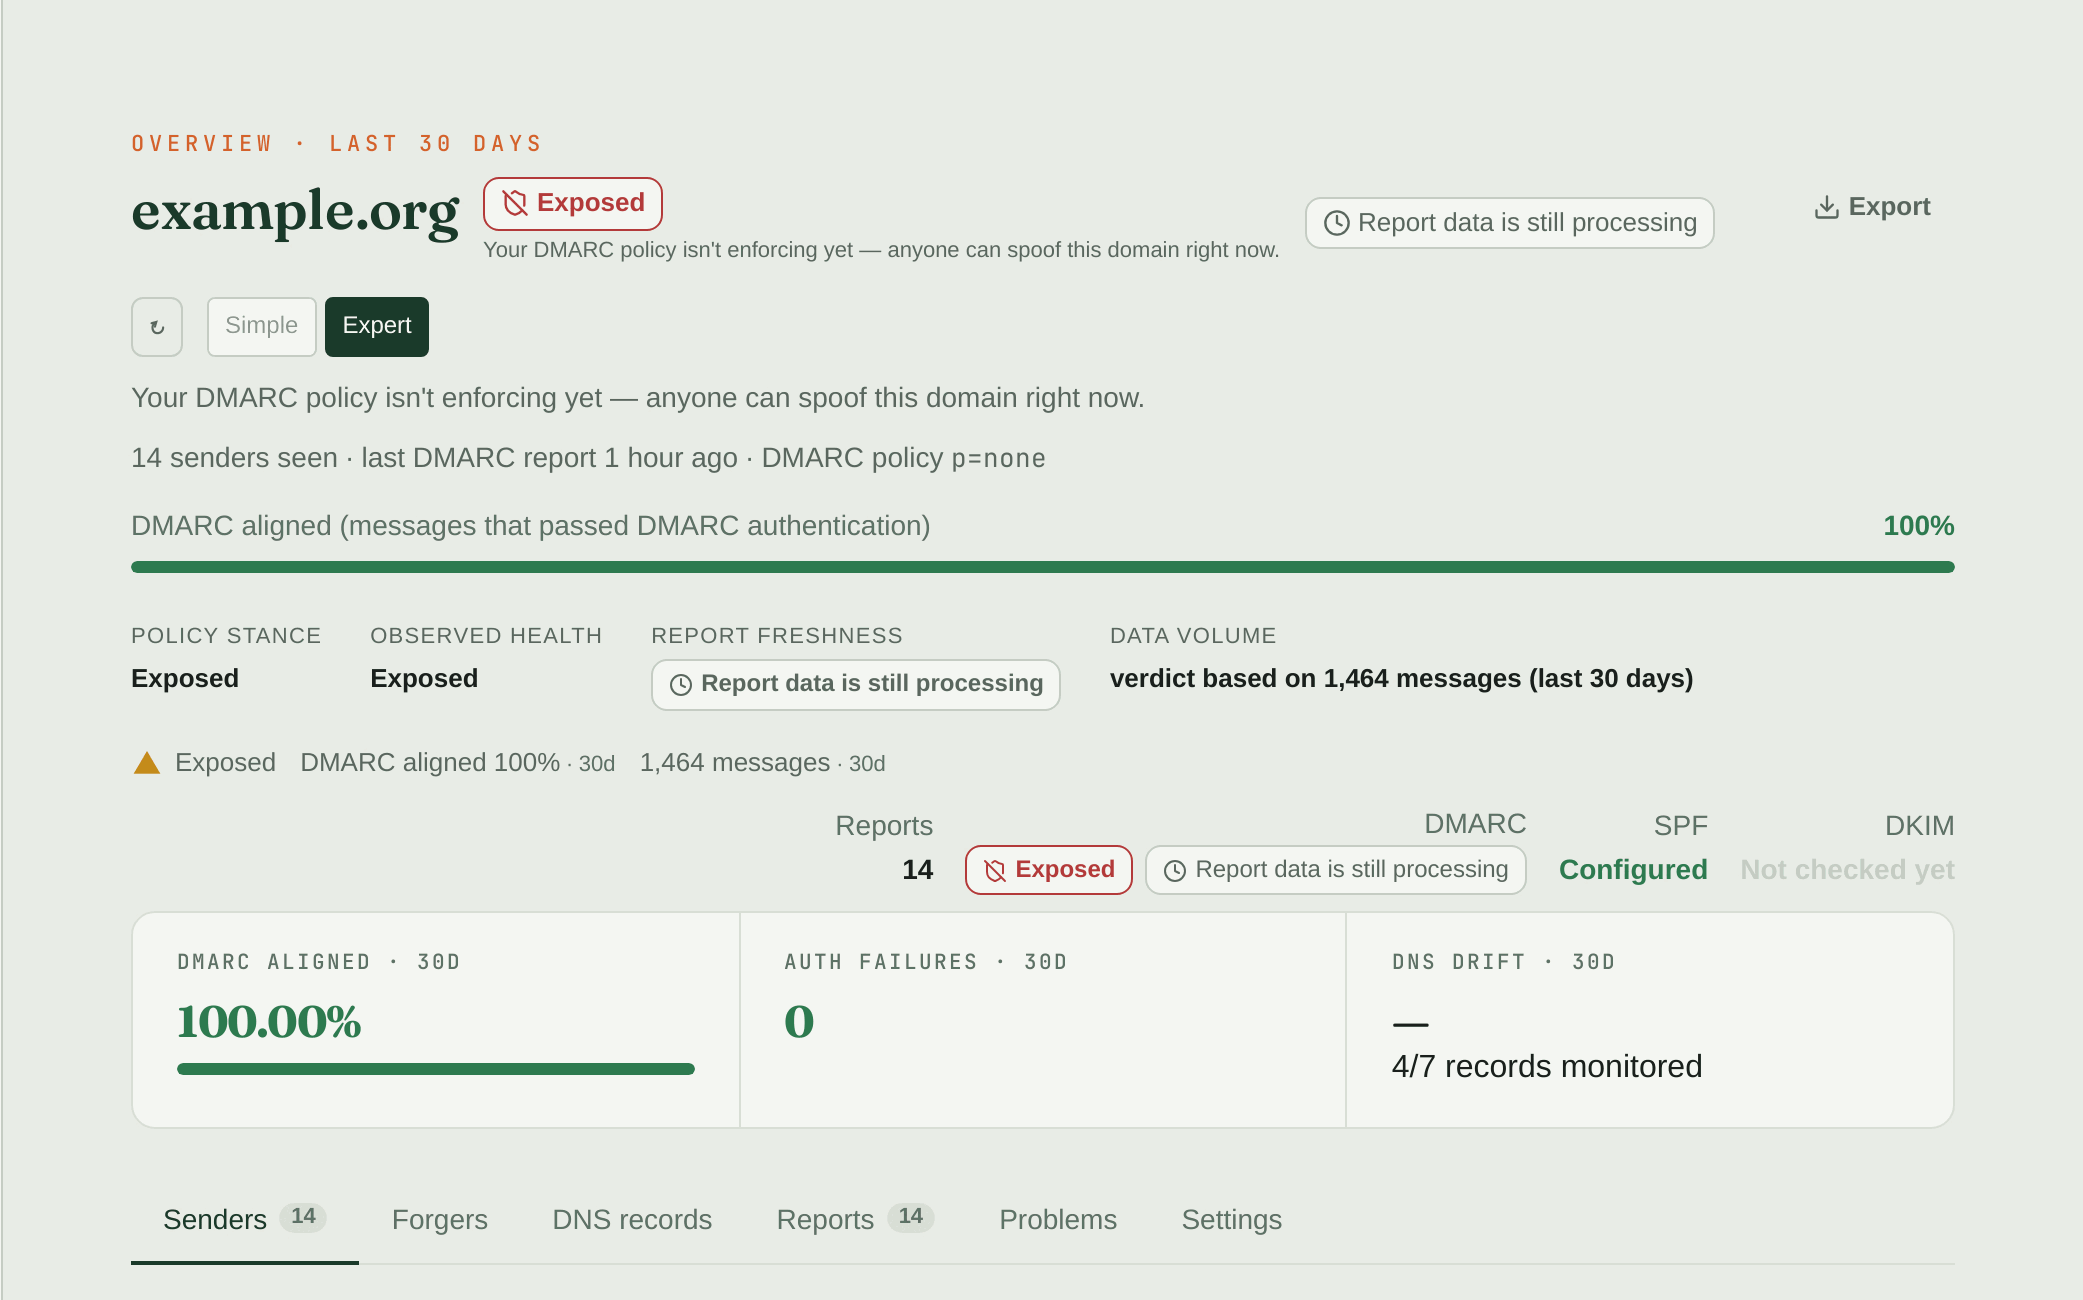Switch to Expert view mode
Screen dimensions: 2083x1300
click(377, 327)
